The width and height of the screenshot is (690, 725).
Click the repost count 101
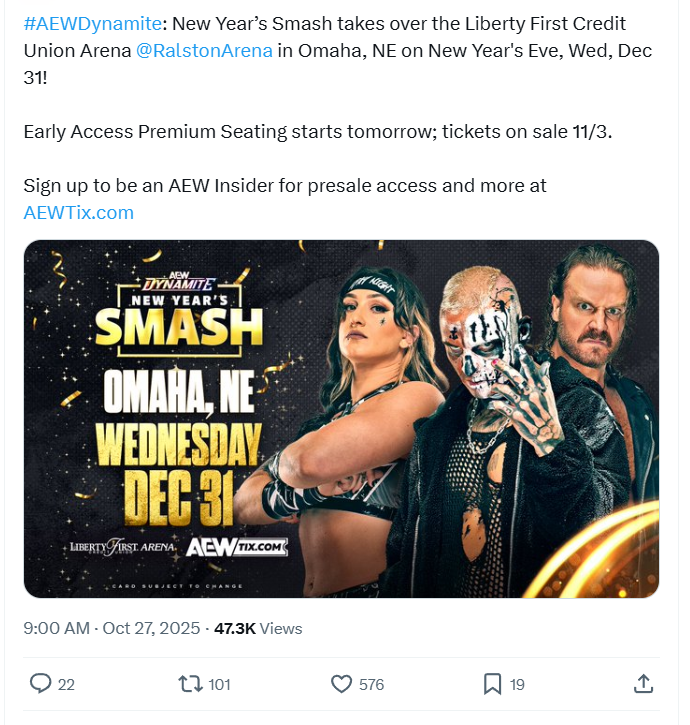[220, 685]
